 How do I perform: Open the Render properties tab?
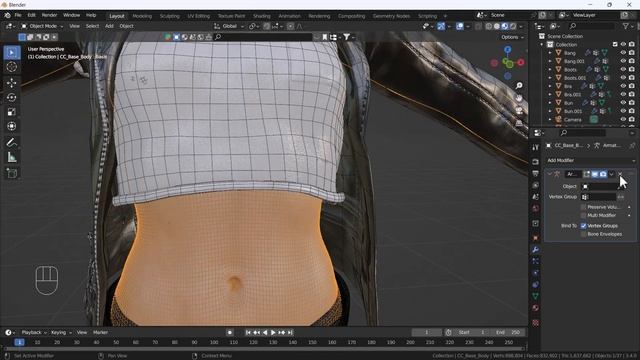pos(535,162)
